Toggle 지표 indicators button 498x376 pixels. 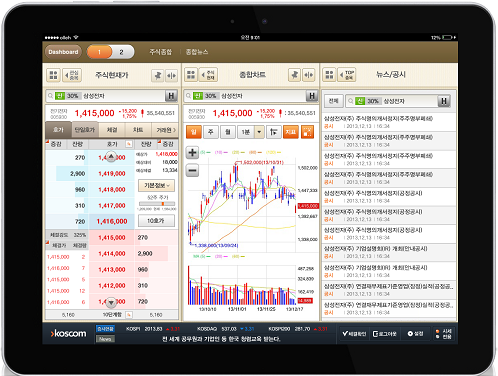(291, 132)
